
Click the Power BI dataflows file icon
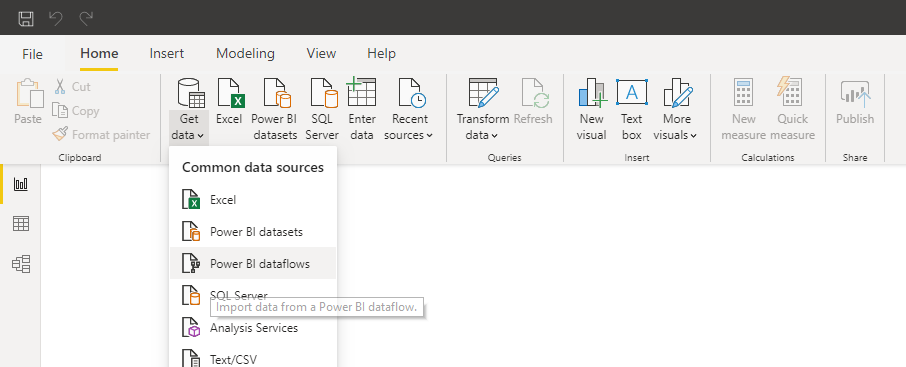pos(191,264)
